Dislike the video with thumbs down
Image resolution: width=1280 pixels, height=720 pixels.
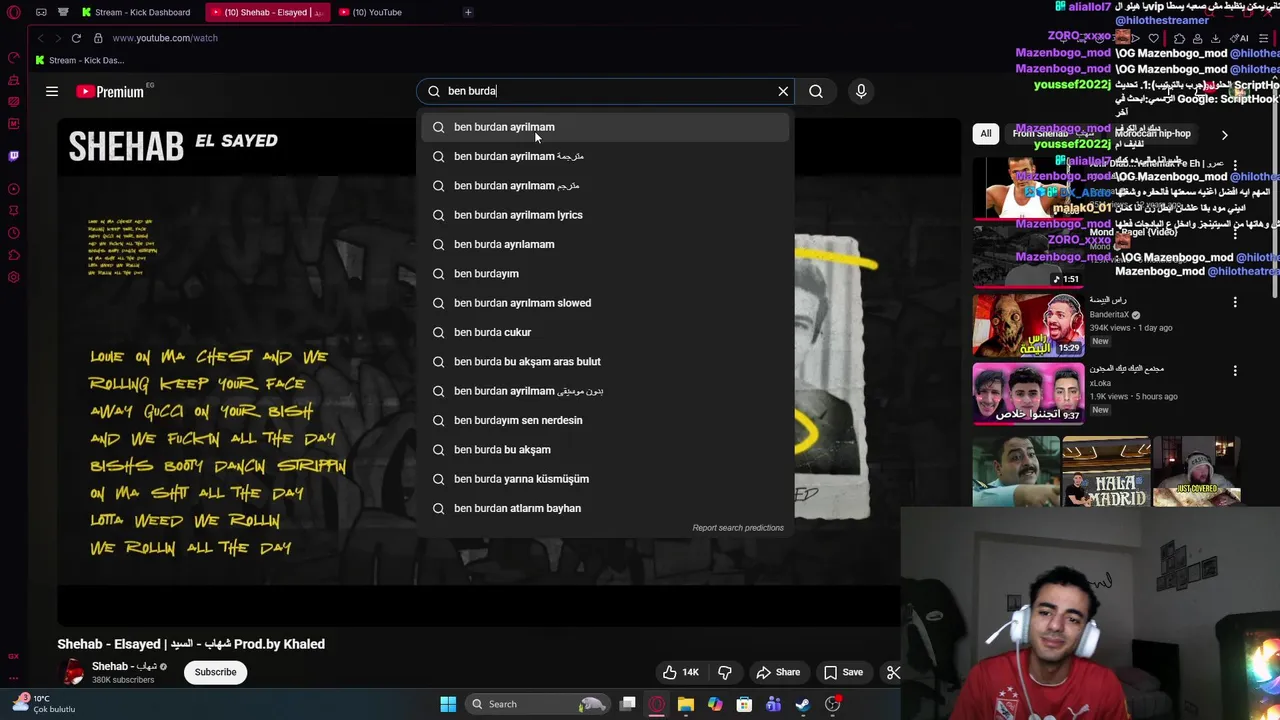(725, 672)
